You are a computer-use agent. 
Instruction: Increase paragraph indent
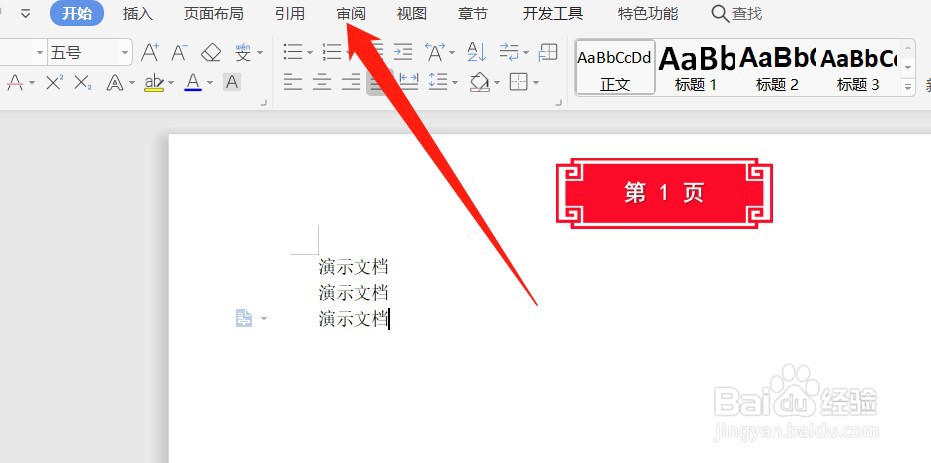[x=403, y=52]
